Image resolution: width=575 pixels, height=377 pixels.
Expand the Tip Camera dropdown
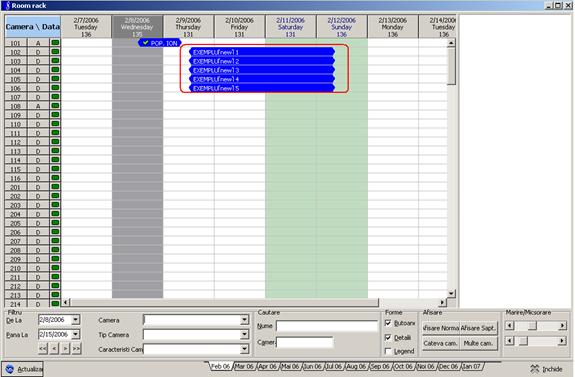245,334
